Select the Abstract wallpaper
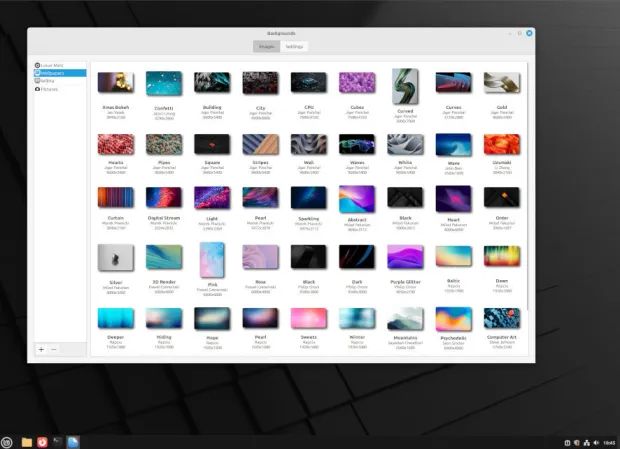 pyautogui.click(x=357, y=199)
